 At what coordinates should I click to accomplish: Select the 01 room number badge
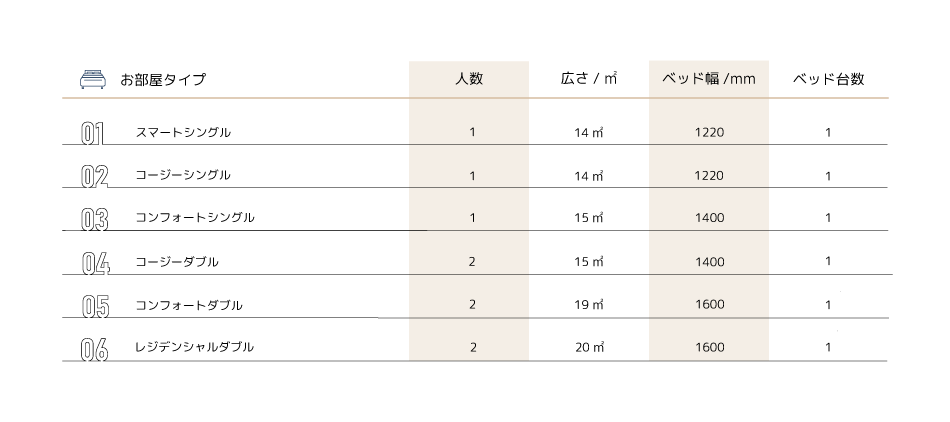pyautogui.click(x=93, y=134)
